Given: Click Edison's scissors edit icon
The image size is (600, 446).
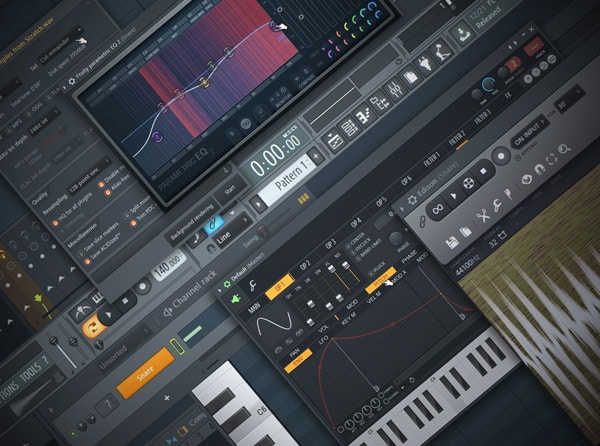Looking at the screenshot, I should [483, 216].
